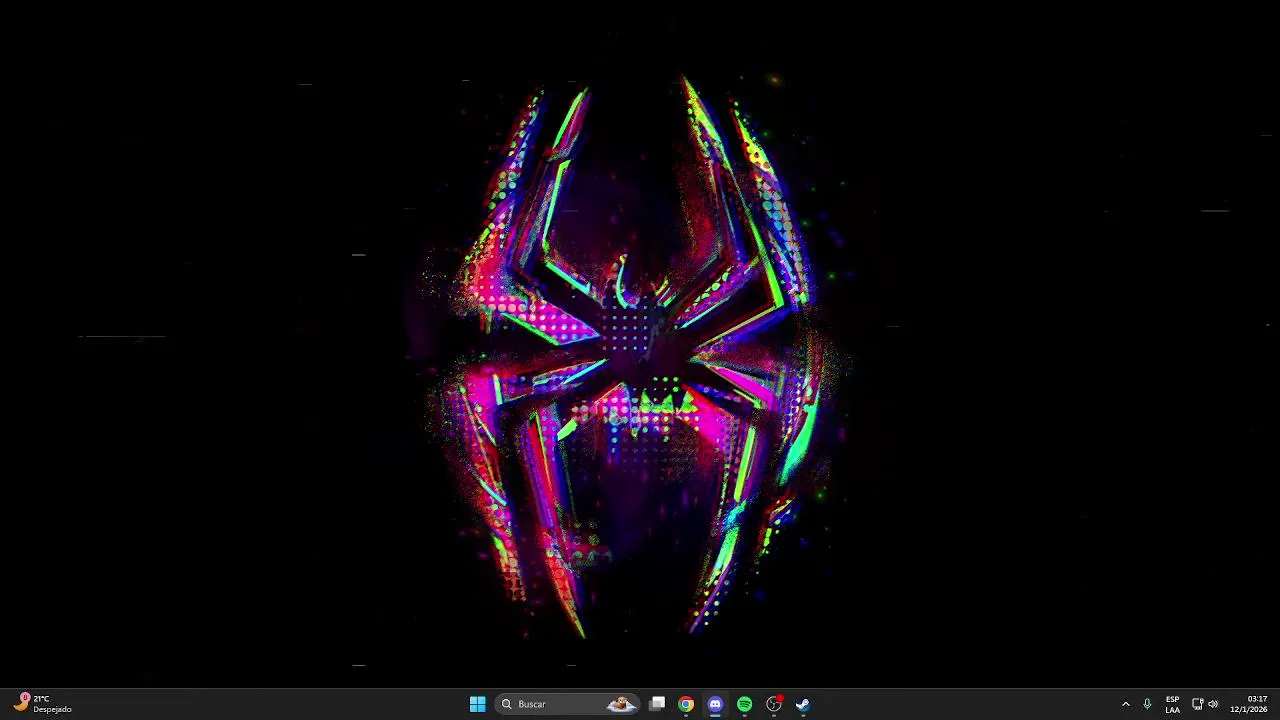Open the Windows Start menu
Viewport: 1280px width, 720px height.
pos(477,704)
